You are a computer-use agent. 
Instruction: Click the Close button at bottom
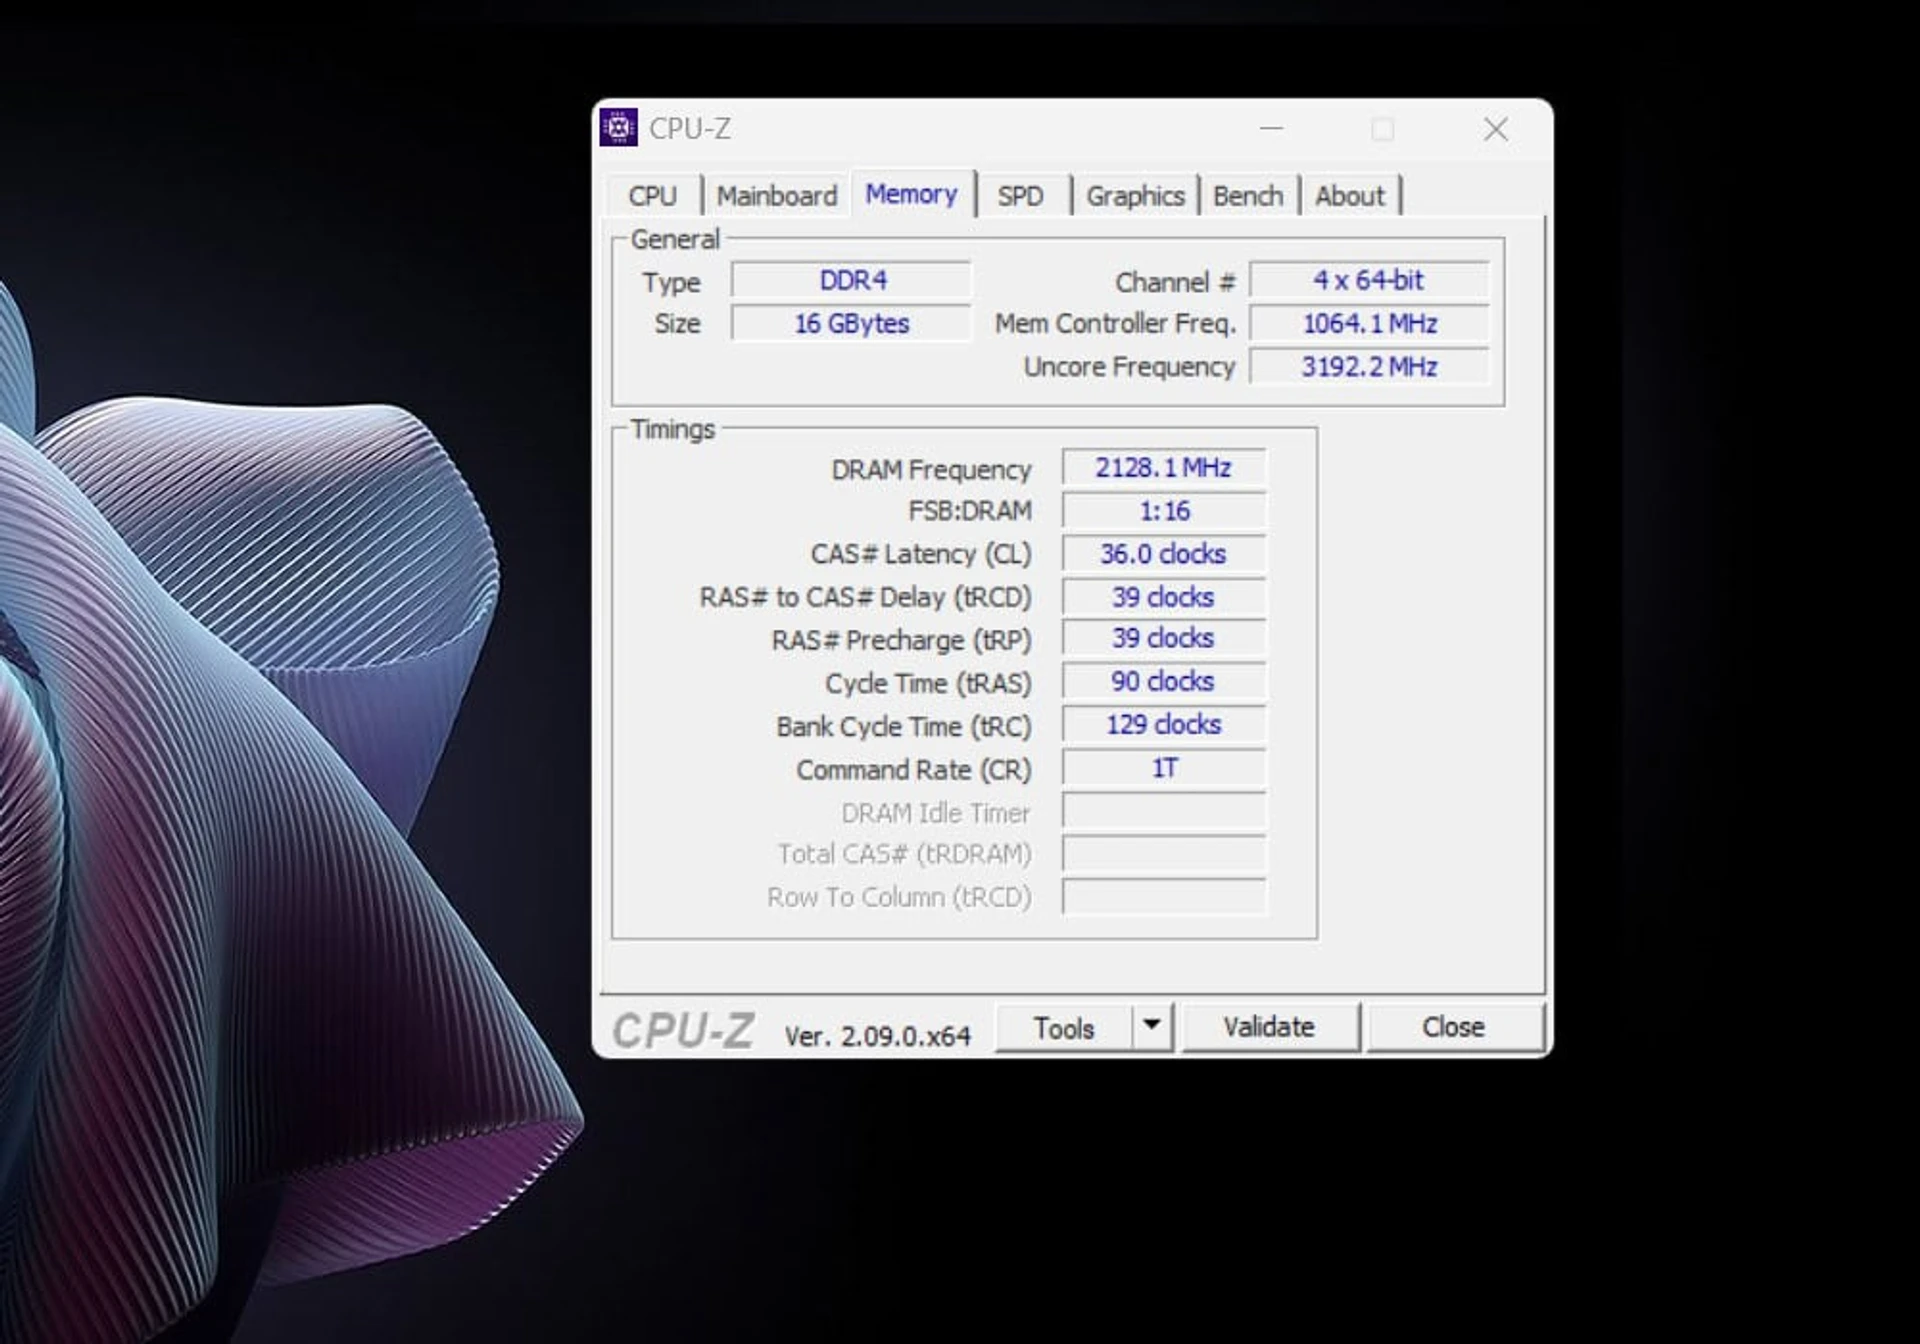coord(1453,1027)
